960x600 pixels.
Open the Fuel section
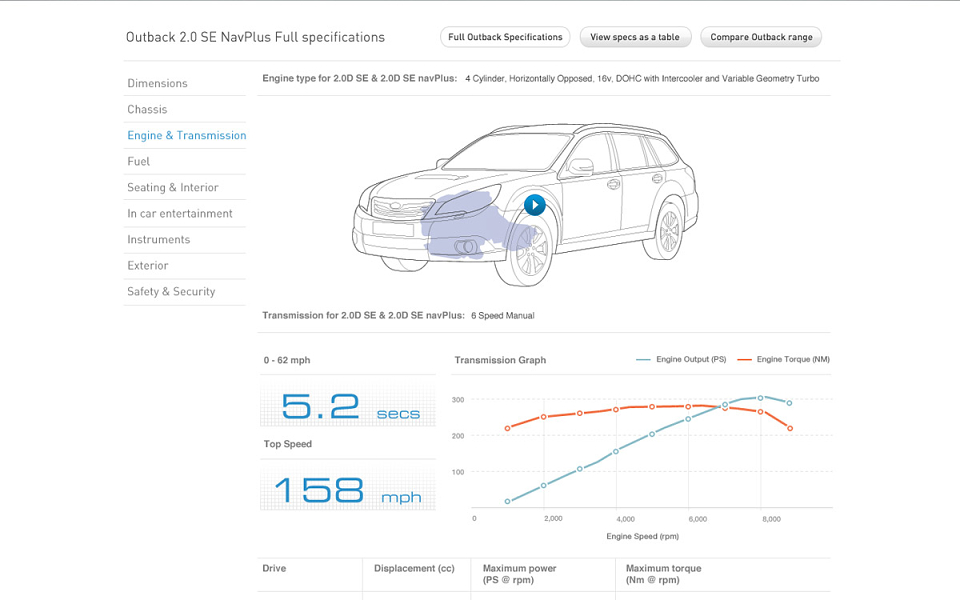point(138,162)
